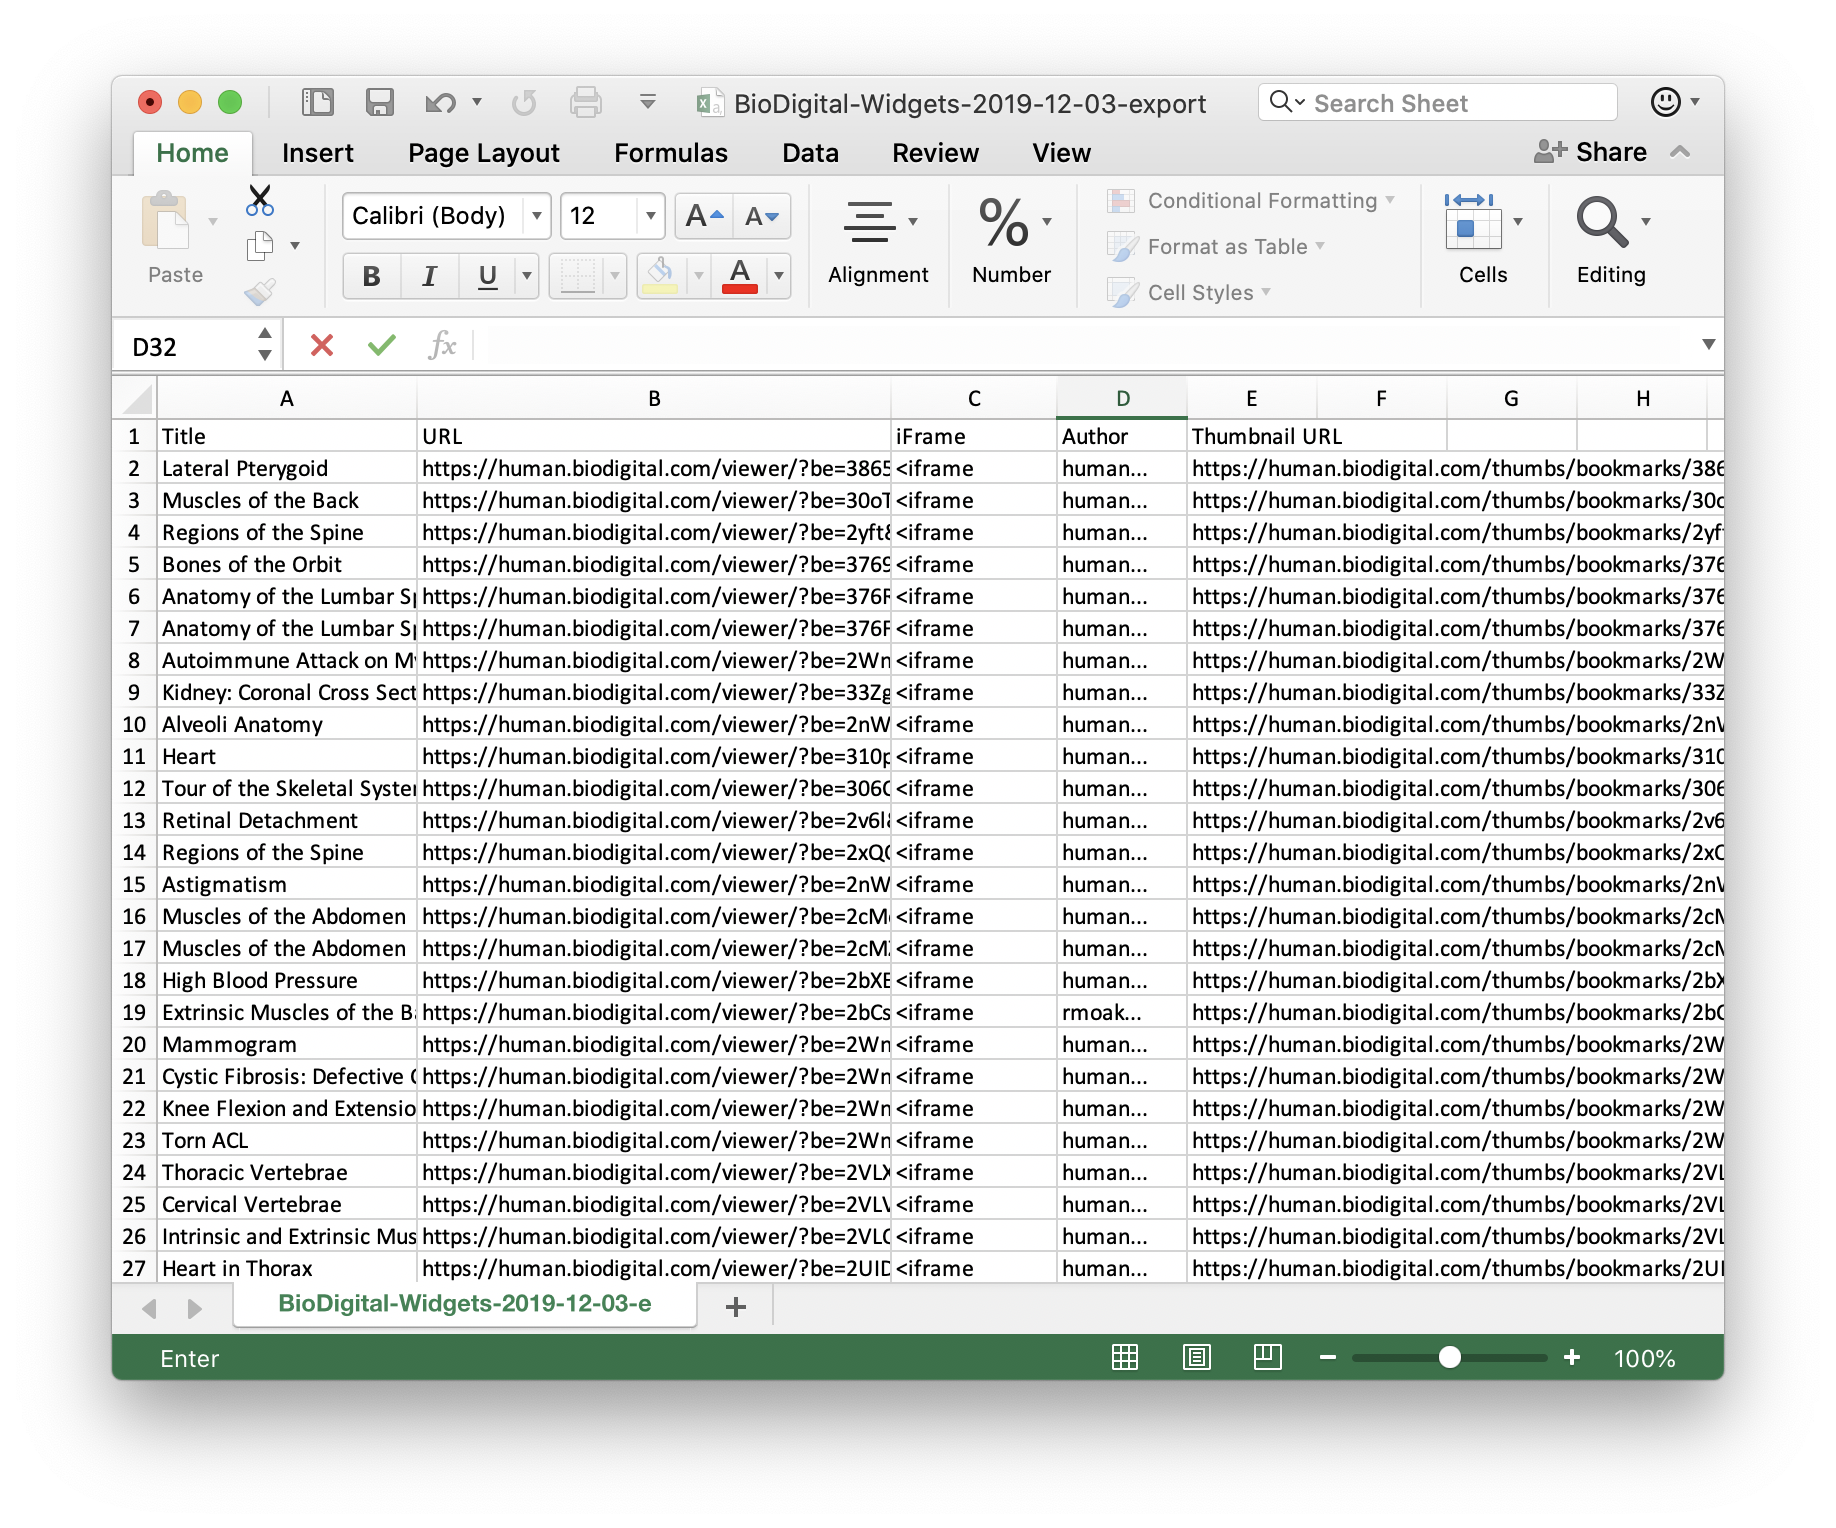Open the Review tab
The height and width of the screenshot is (1528, 1836).
935,153
